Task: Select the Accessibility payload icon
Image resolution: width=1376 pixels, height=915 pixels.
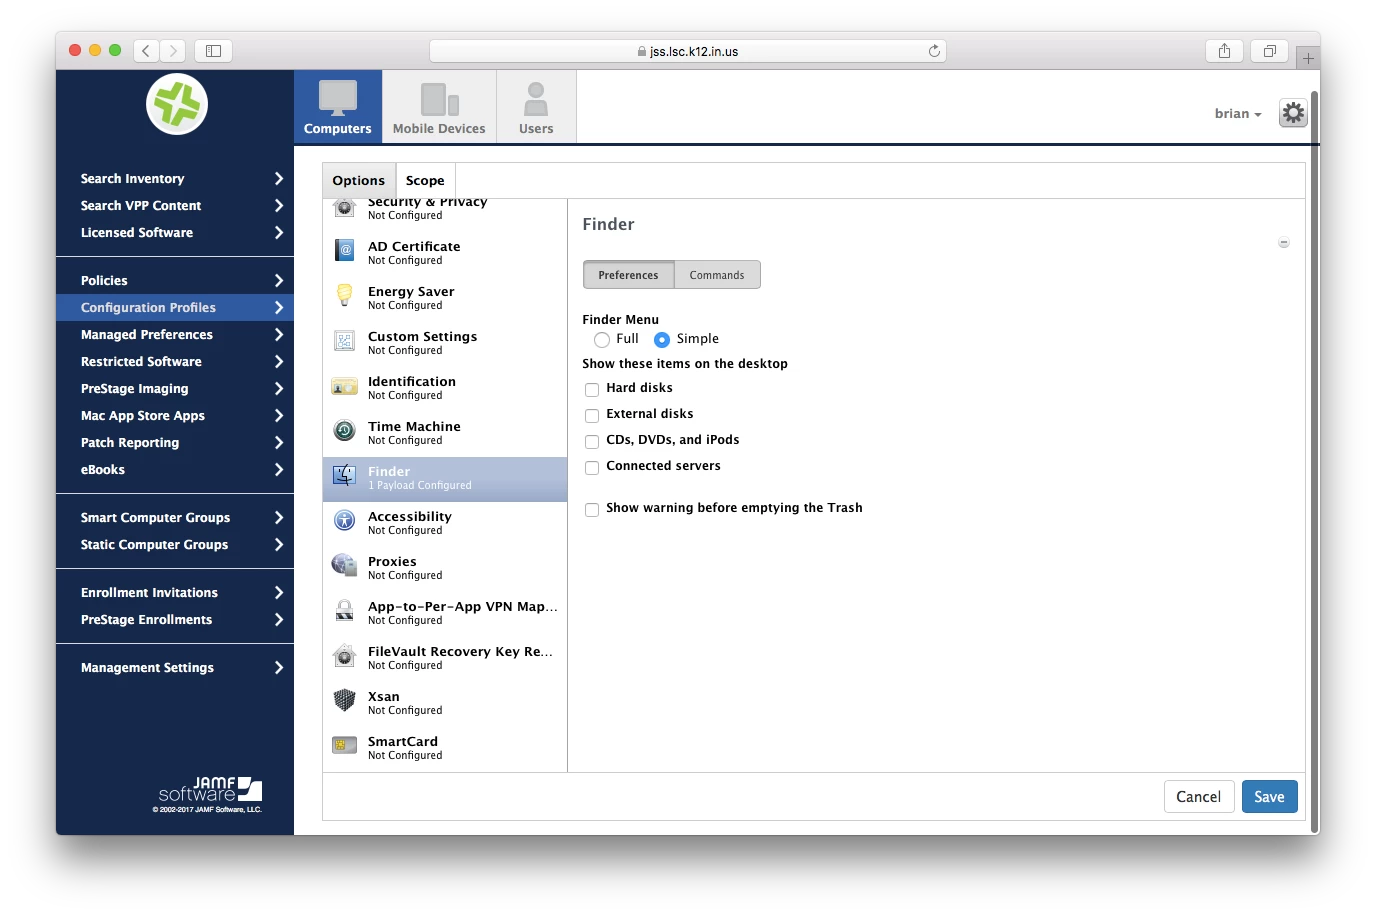Action: [345, 521]
